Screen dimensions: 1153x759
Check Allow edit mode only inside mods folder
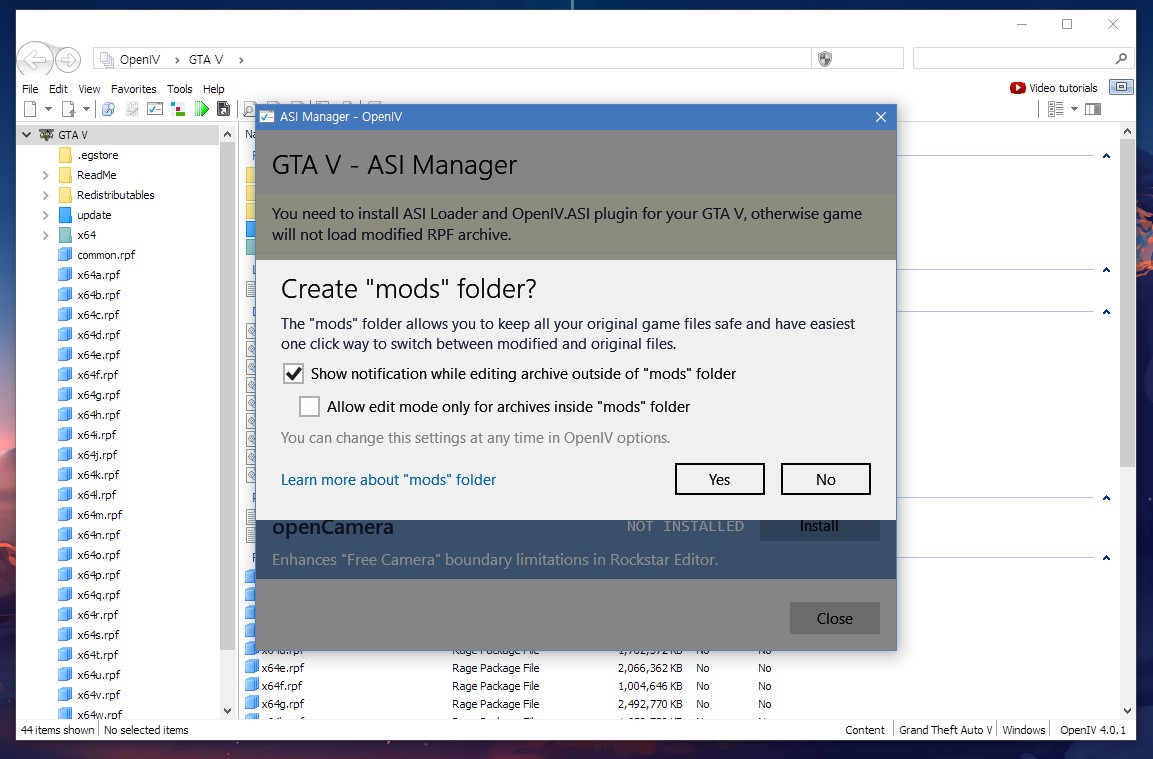pyautogui.click(x=310, y=407)
